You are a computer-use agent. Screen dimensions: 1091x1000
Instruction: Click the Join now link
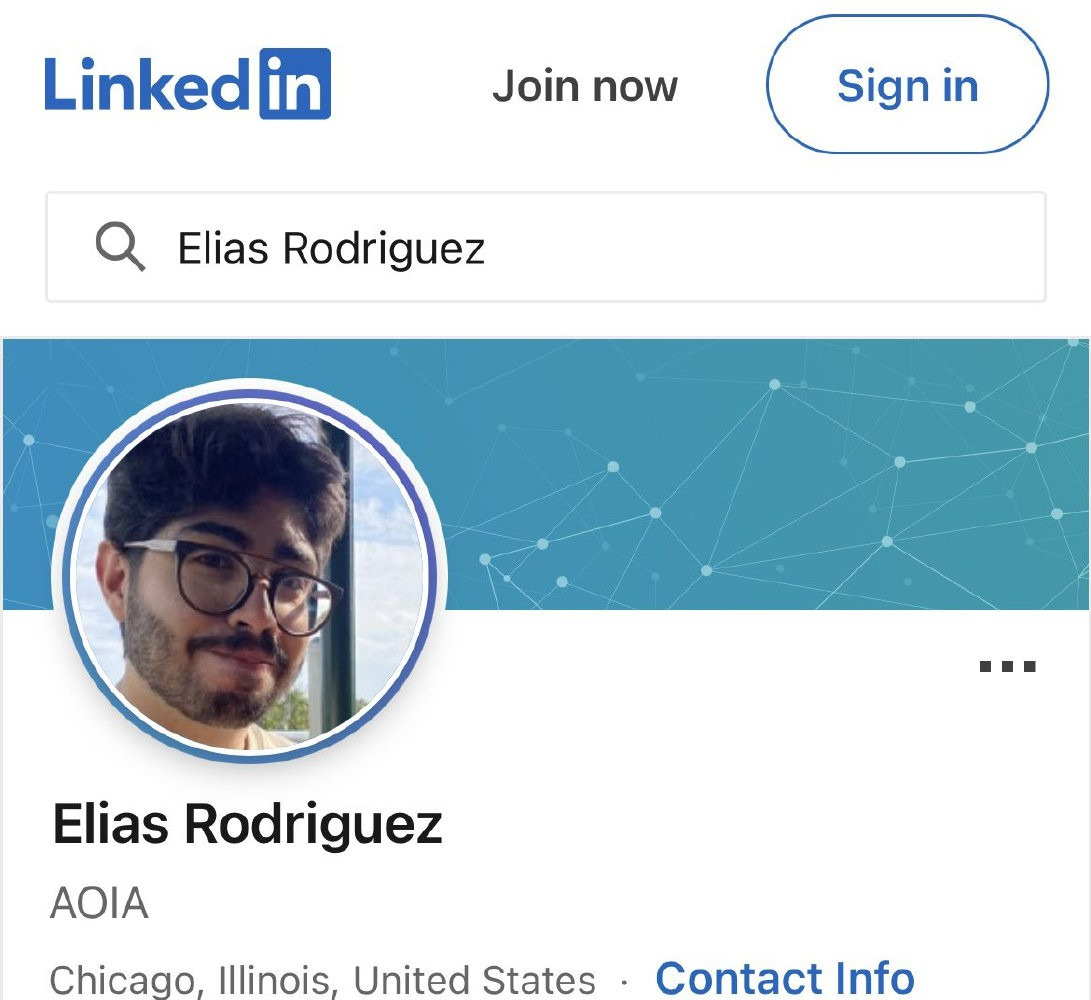[584, 86]
